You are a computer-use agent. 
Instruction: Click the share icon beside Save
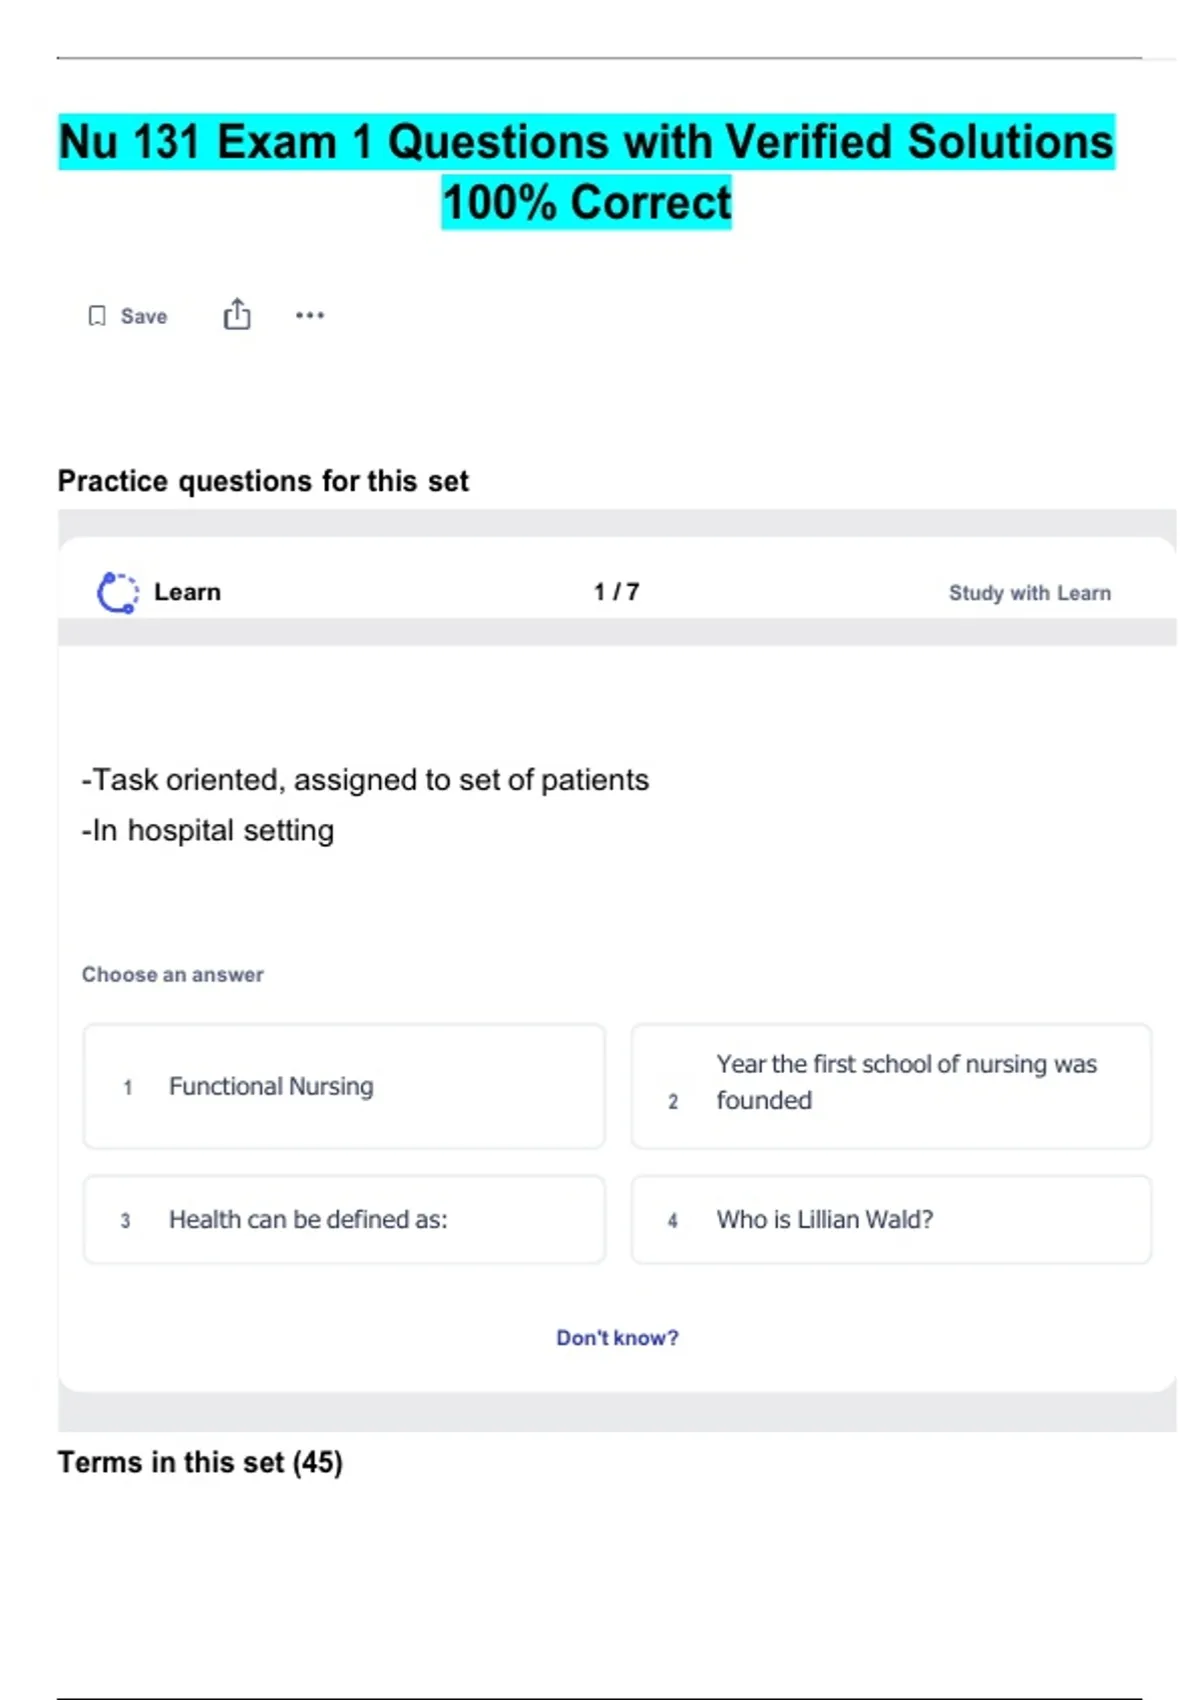coord(237,315)
